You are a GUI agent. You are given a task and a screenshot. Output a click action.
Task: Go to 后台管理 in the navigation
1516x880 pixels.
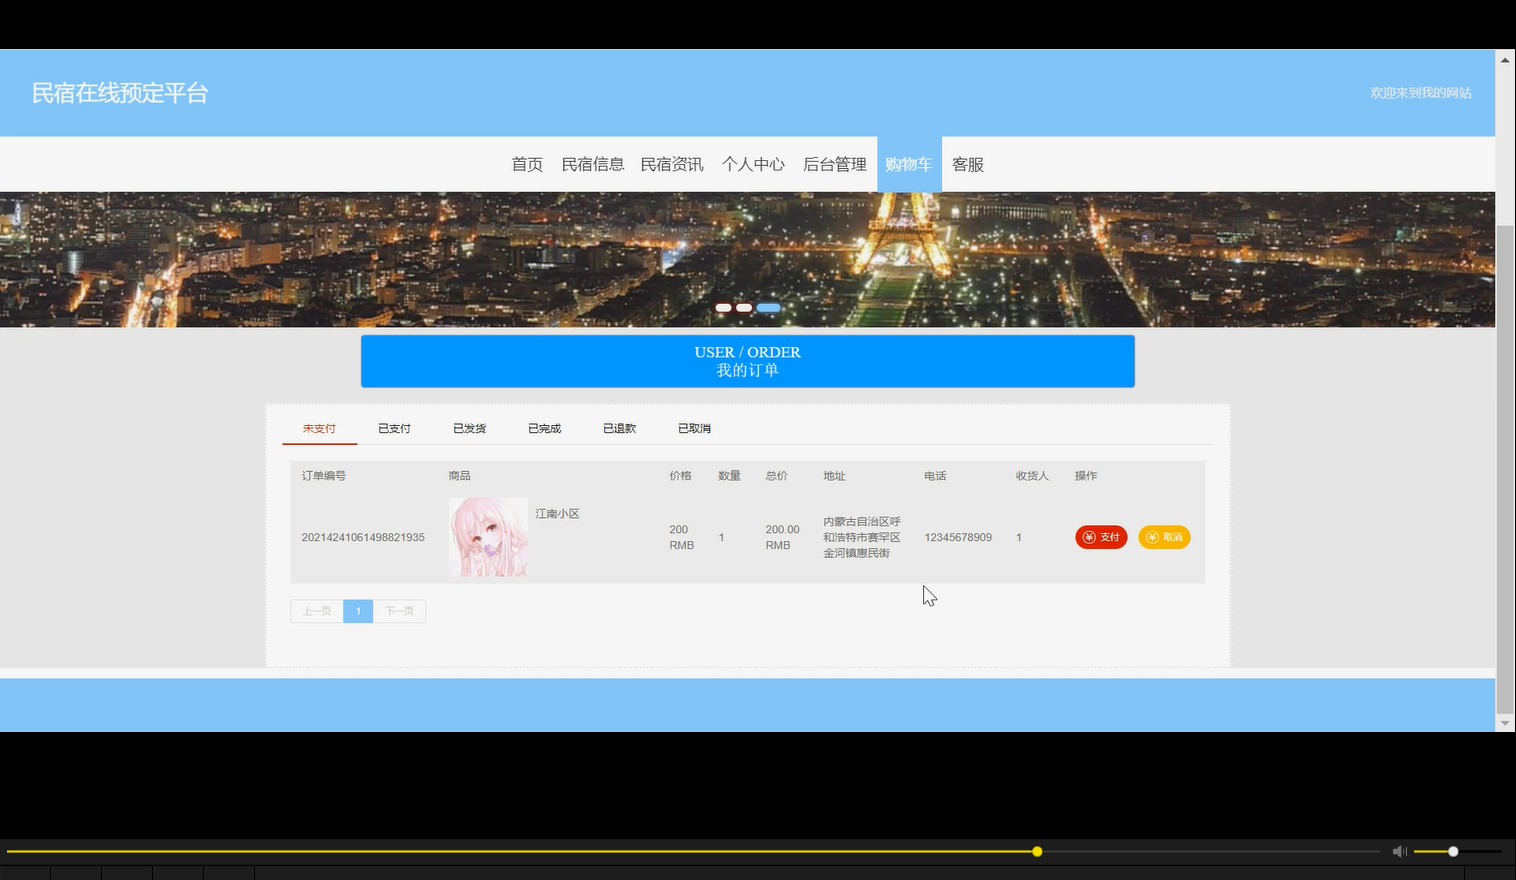(835, 164)
